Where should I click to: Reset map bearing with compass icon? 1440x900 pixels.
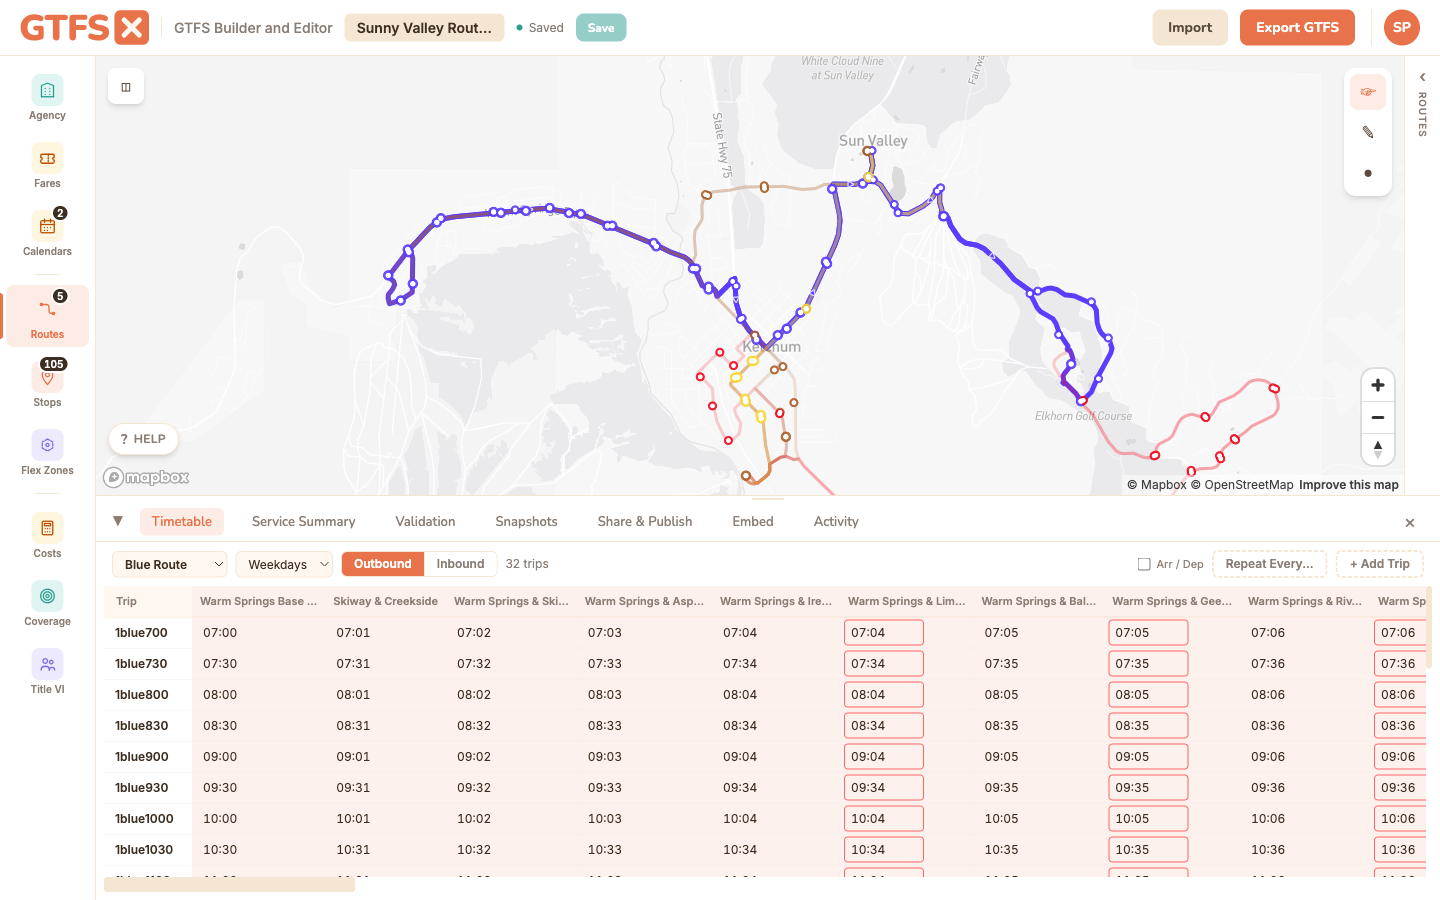click(x=1378, y=449)
